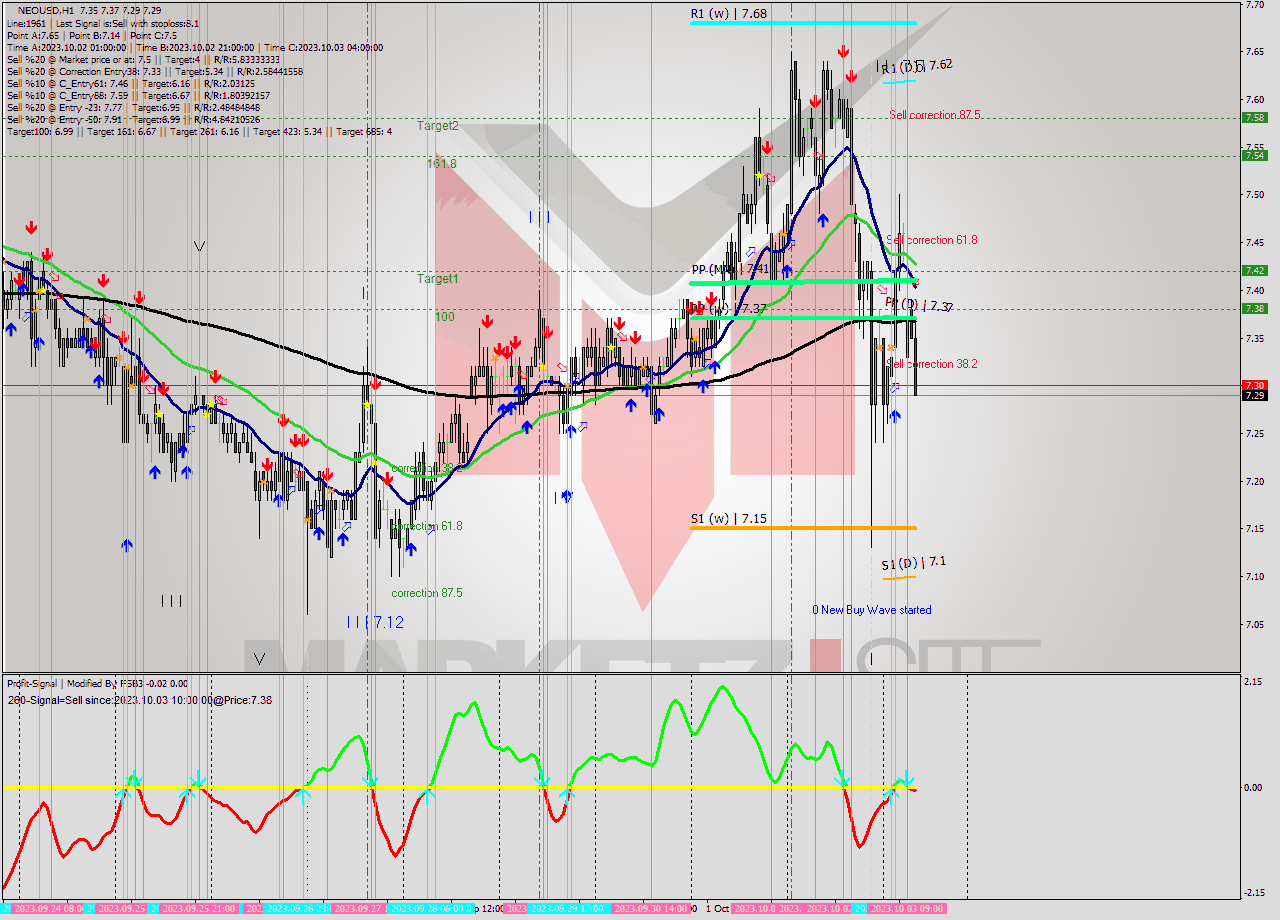Click the '1 Oct' date label
This screenshot has height=920, width=1280.
pos(717,908)
